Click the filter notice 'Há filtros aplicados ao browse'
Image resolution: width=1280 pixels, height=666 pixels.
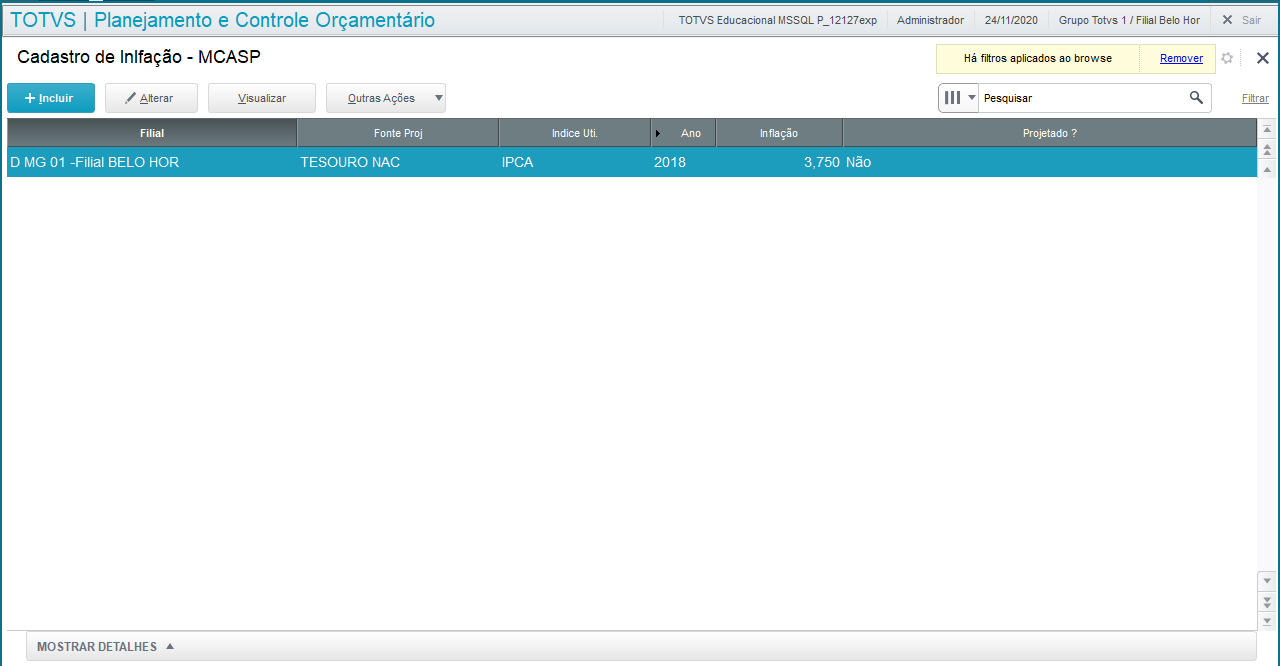tap(1037, 58)
